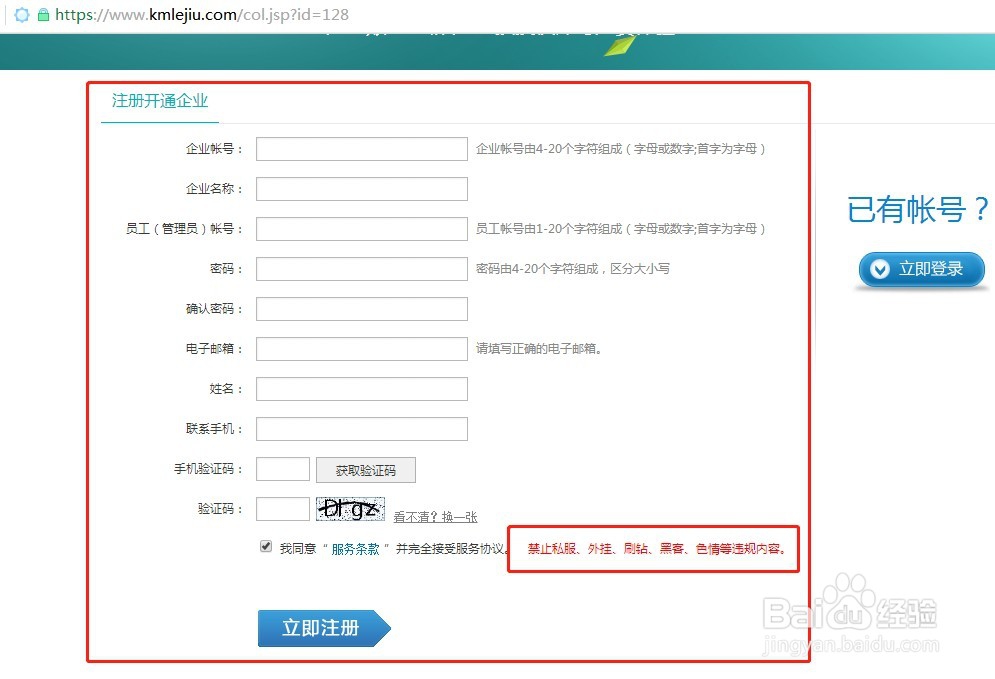Click the 获取验证码 button

pos(366,469)
